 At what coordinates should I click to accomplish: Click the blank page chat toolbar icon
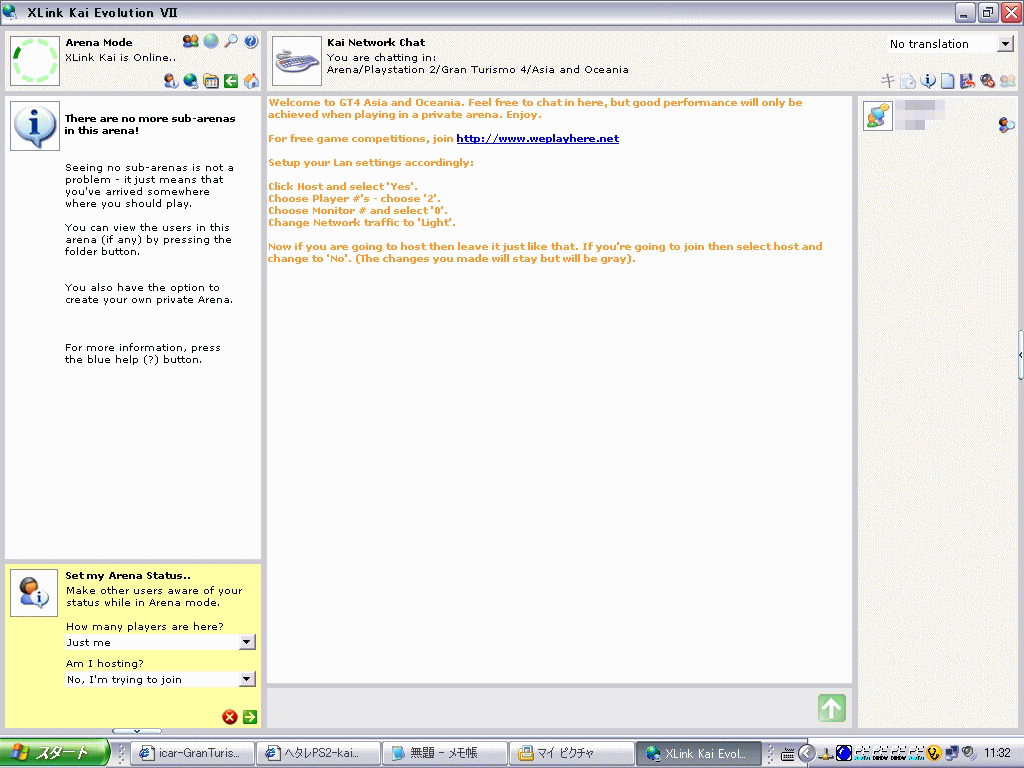point(947,81)
